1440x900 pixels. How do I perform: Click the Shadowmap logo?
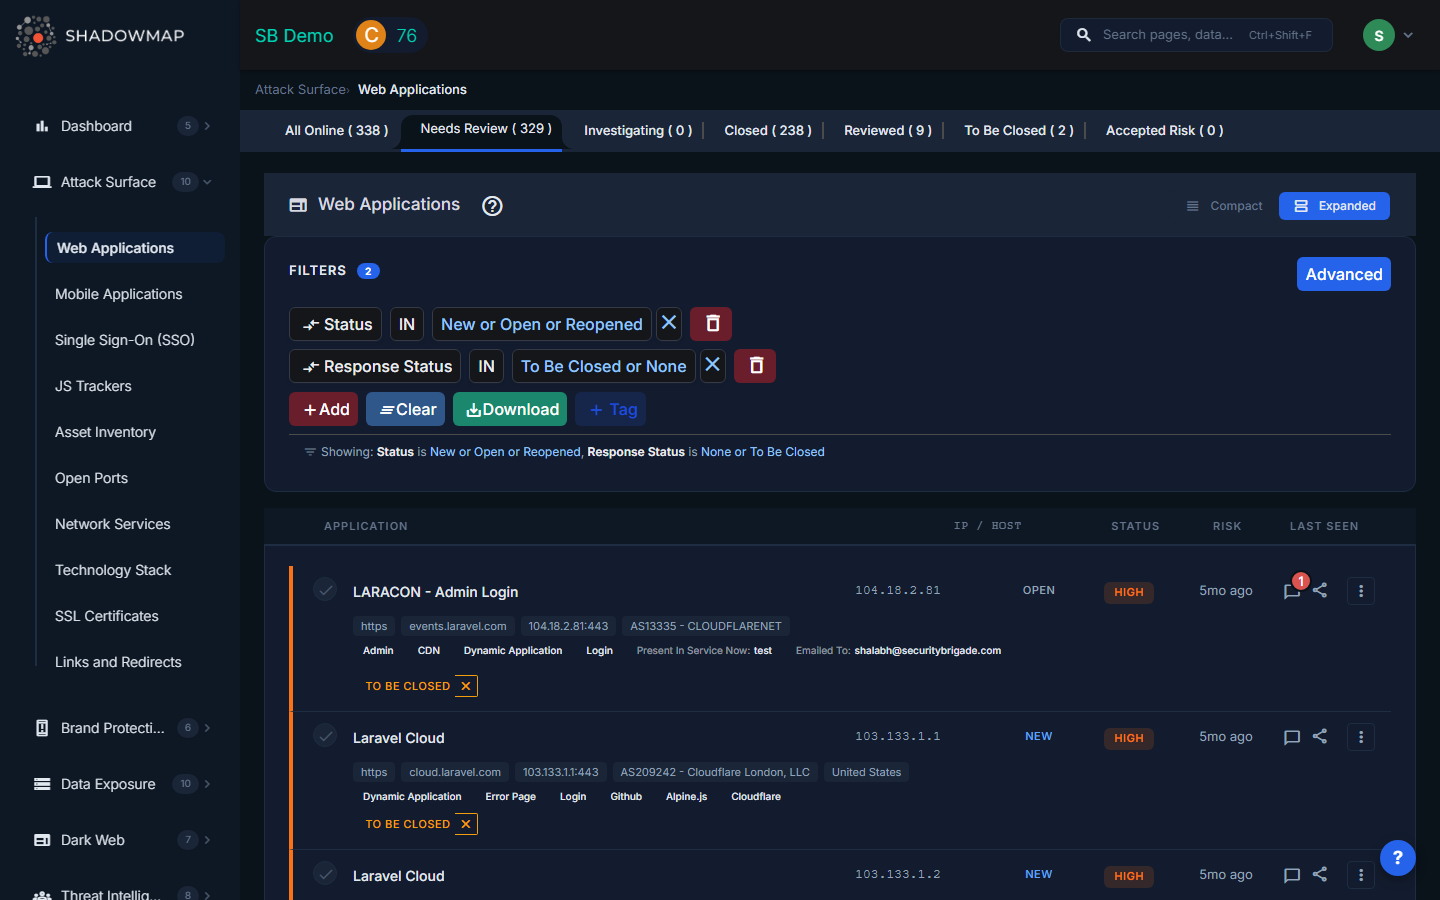click(36, 35)
